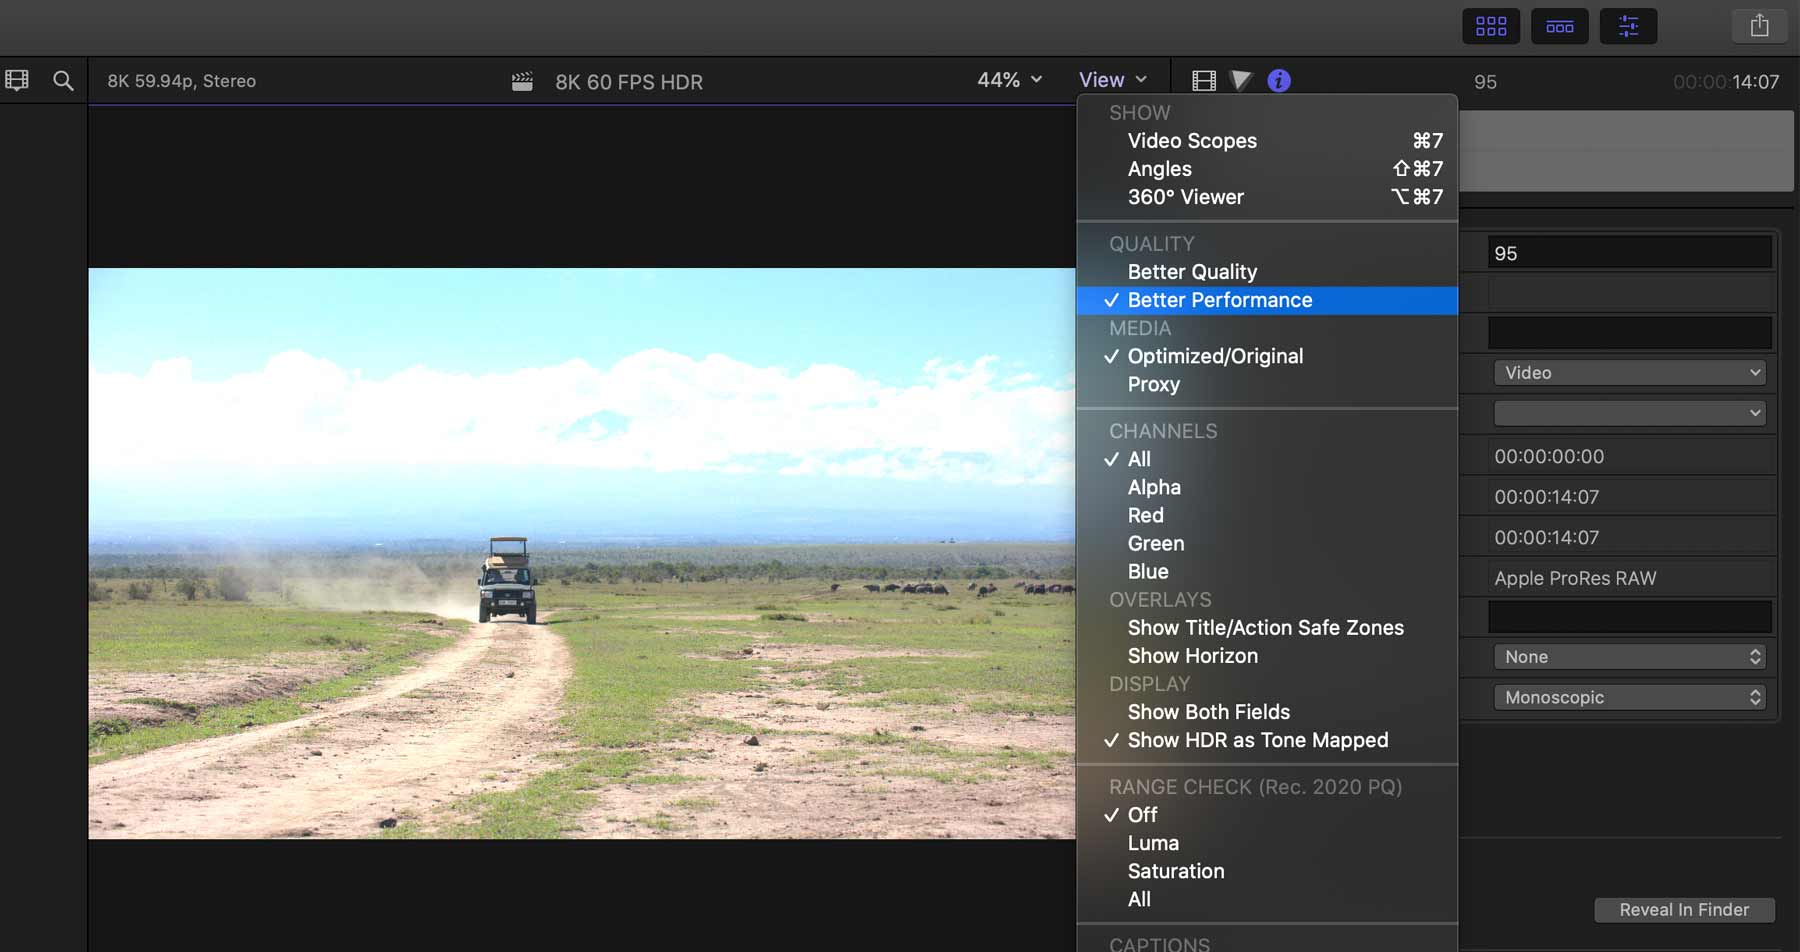Open the View dropdown menu
The height and width of the screenshot is (952, 1800).
coord(1112,80)
